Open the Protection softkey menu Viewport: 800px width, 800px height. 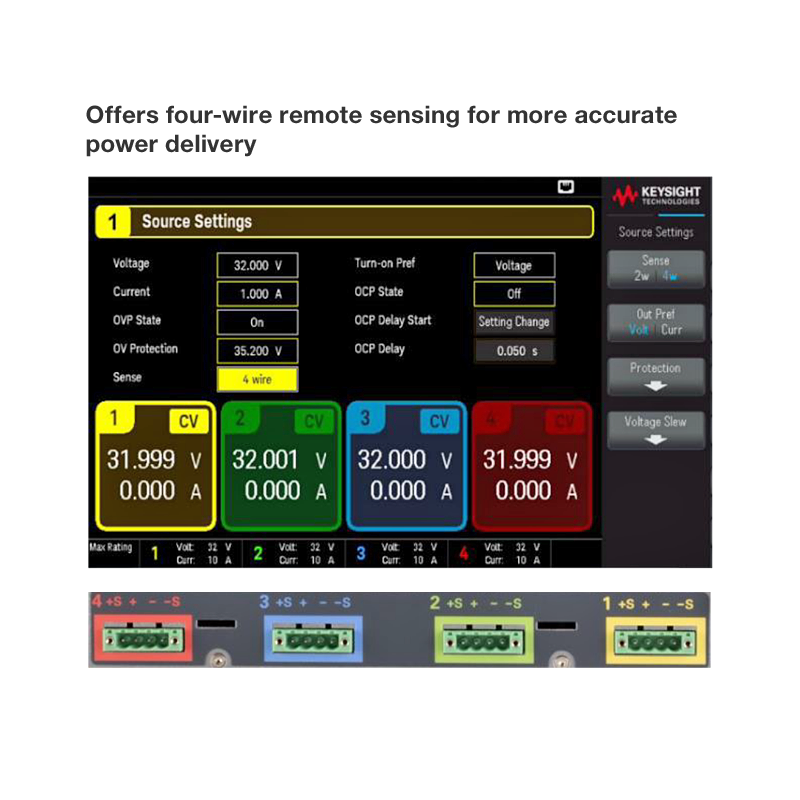[x=656, y=377]
